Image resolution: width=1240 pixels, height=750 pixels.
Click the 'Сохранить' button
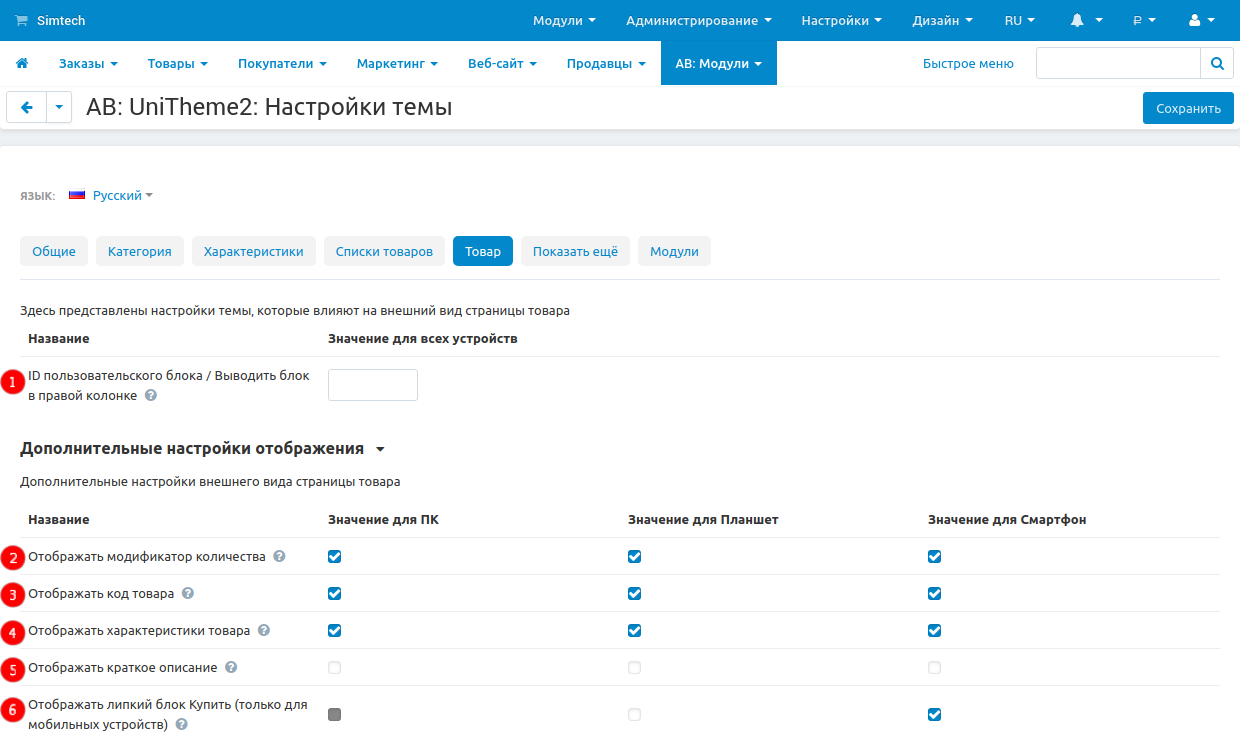point(1188,108)
